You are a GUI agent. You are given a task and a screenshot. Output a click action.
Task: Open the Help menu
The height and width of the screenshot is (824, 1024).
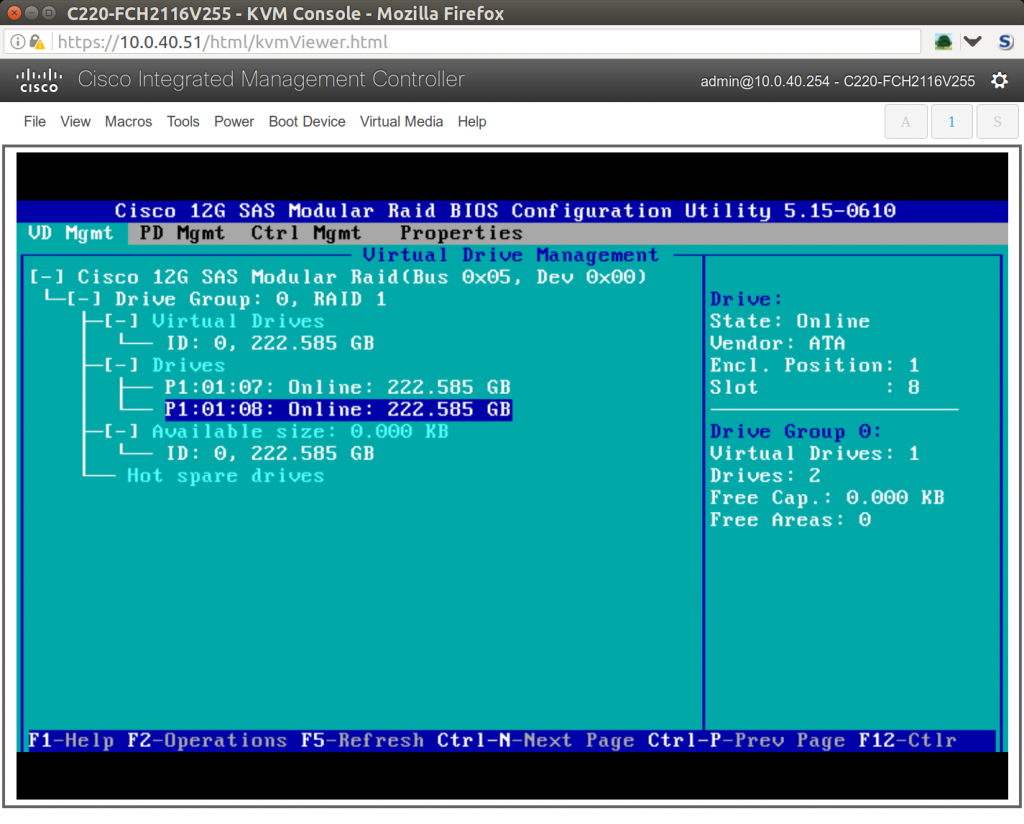click(x=472, y=121)
